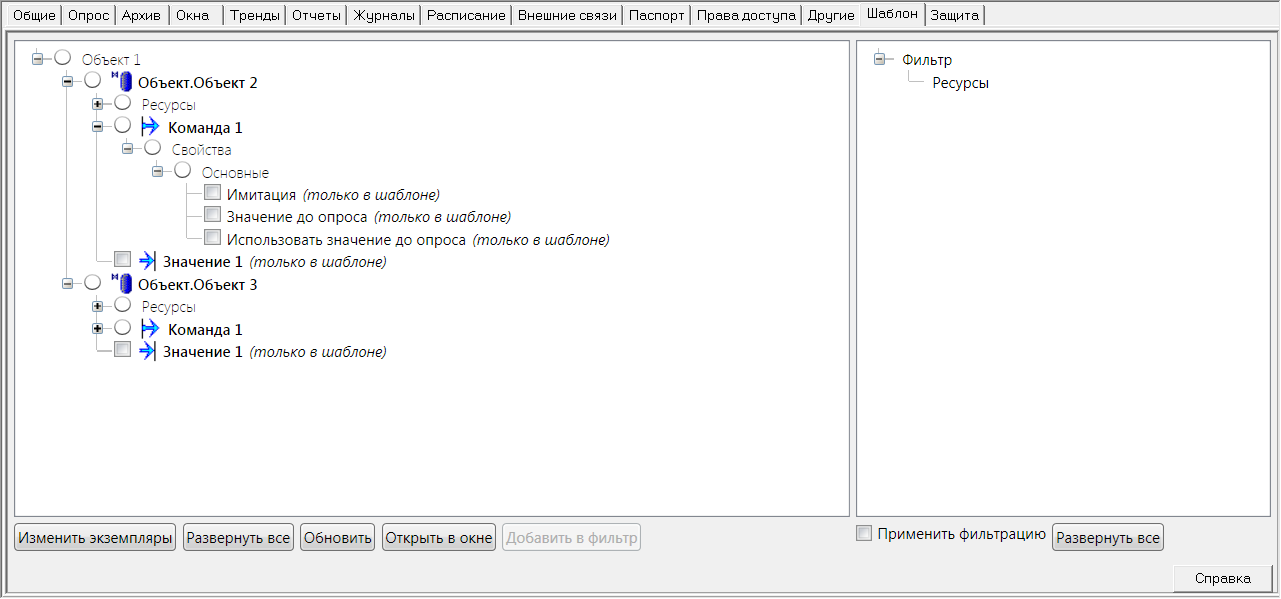Image resolution: width=1281 pixels, height=599 pixels.
Task: Select the Ресурсы item under Фильтр
Action: [x=960, y=83]
